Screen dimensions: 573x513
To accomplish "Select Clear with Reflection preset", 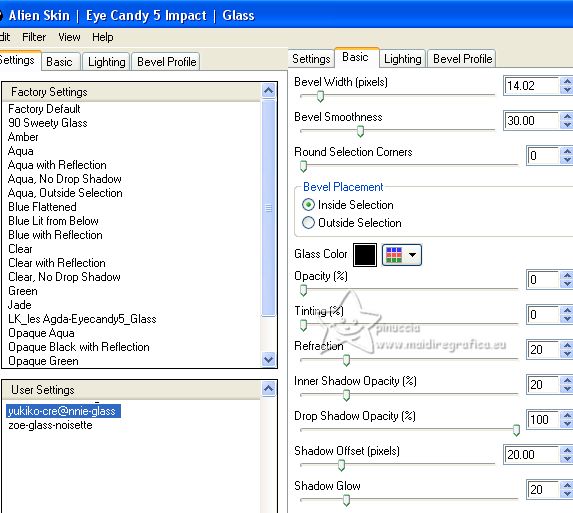I will [57, 263].
